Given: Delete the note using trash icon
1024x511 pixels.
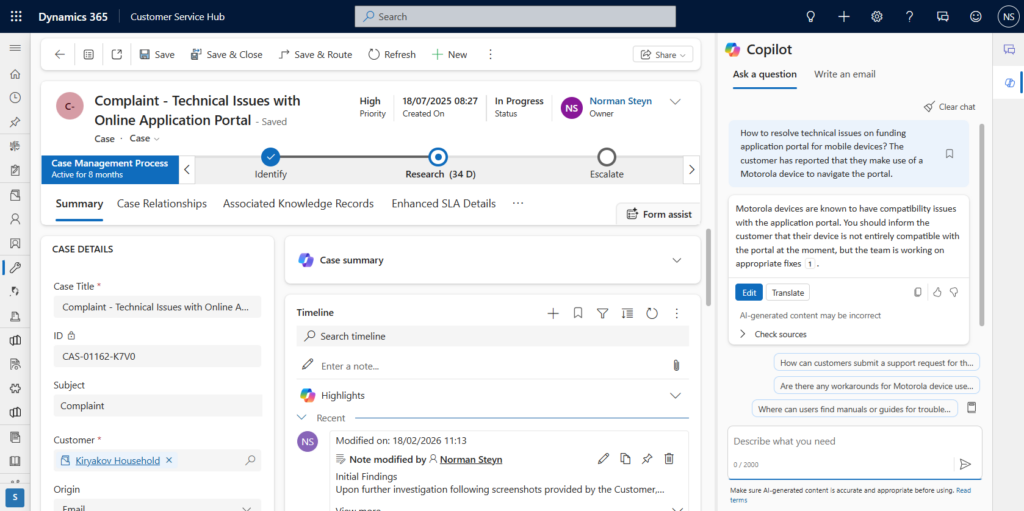Looking at the screenshot, I should pyautogui.click(x=669, y=459).
